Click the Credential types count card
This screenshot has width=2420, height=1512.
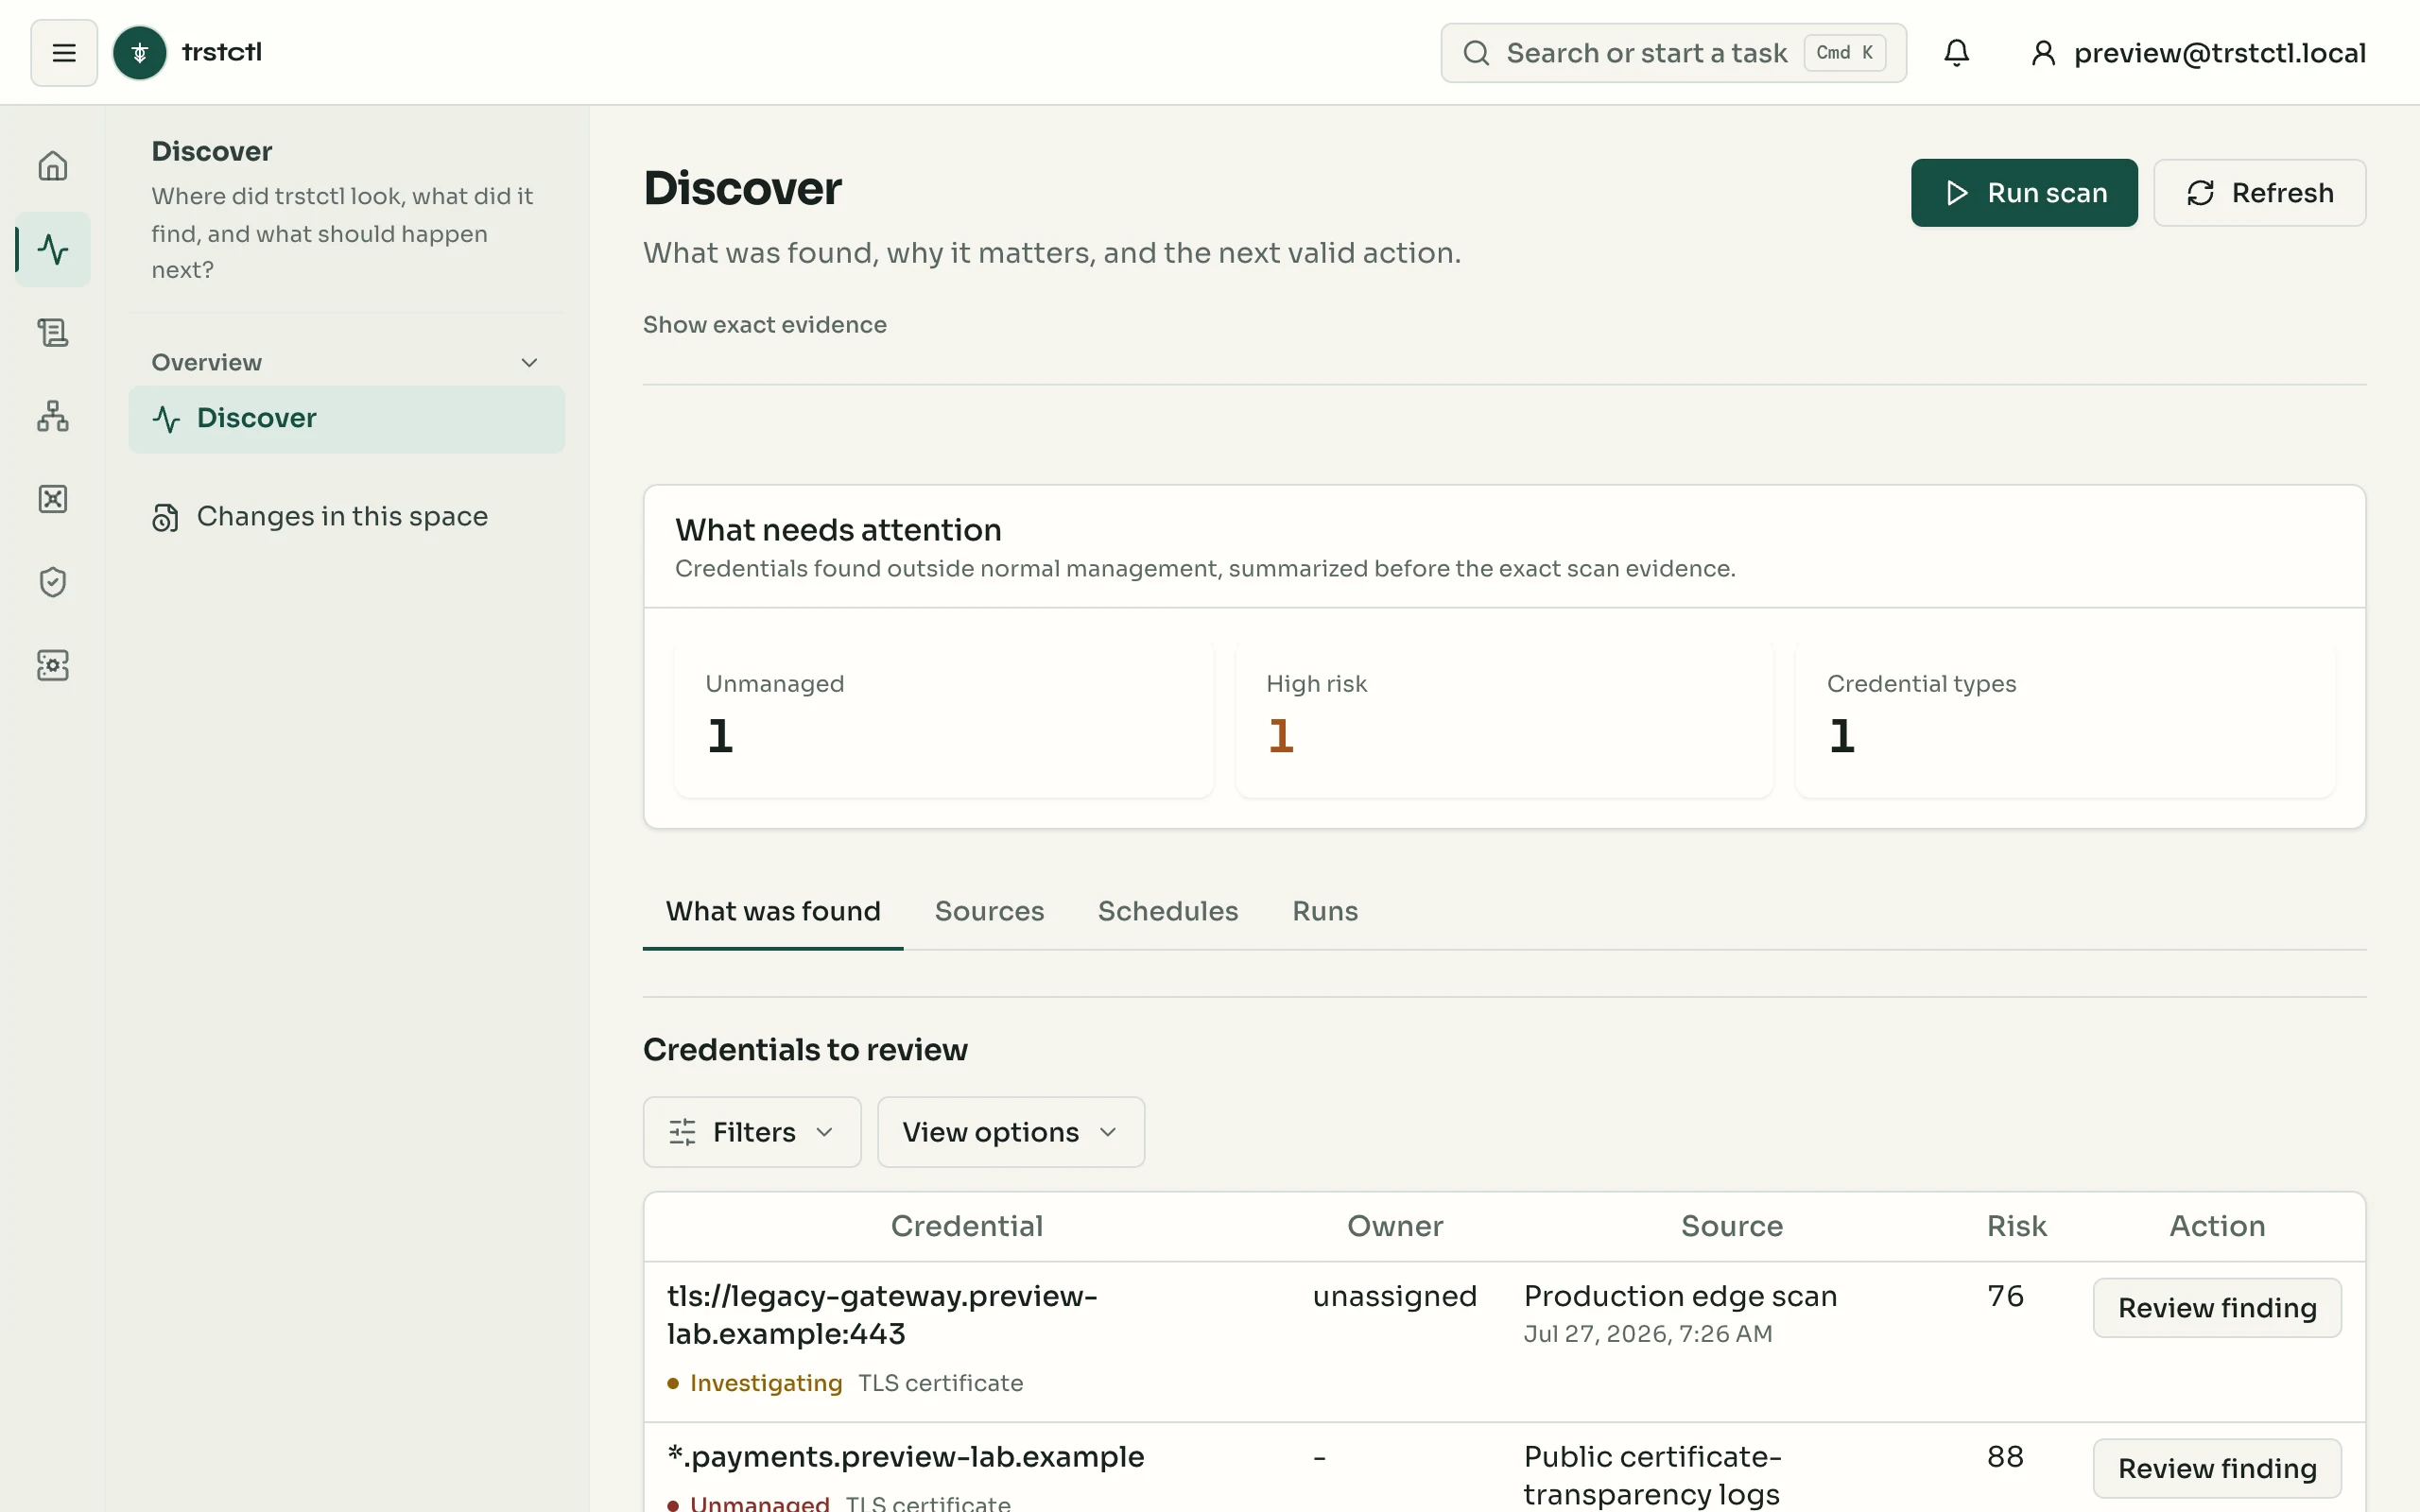[x=2065, y=718]
